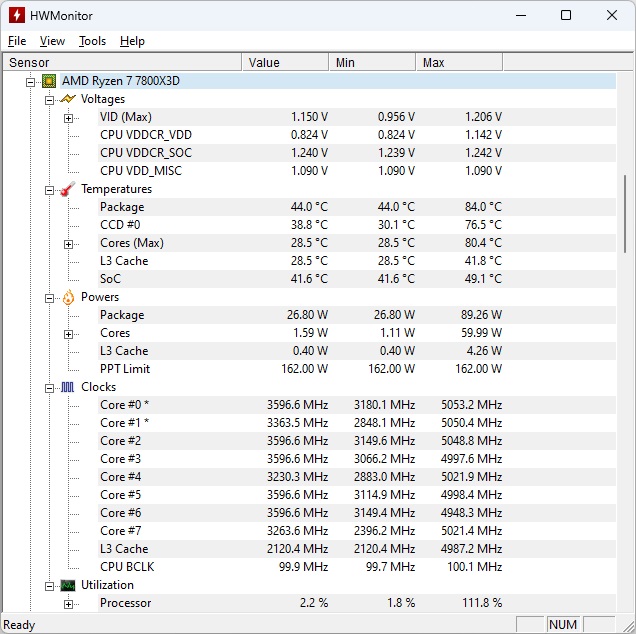636x634 pixels.
Task: Click the Utilization graph icon
Action: click(x=68, y=585)
